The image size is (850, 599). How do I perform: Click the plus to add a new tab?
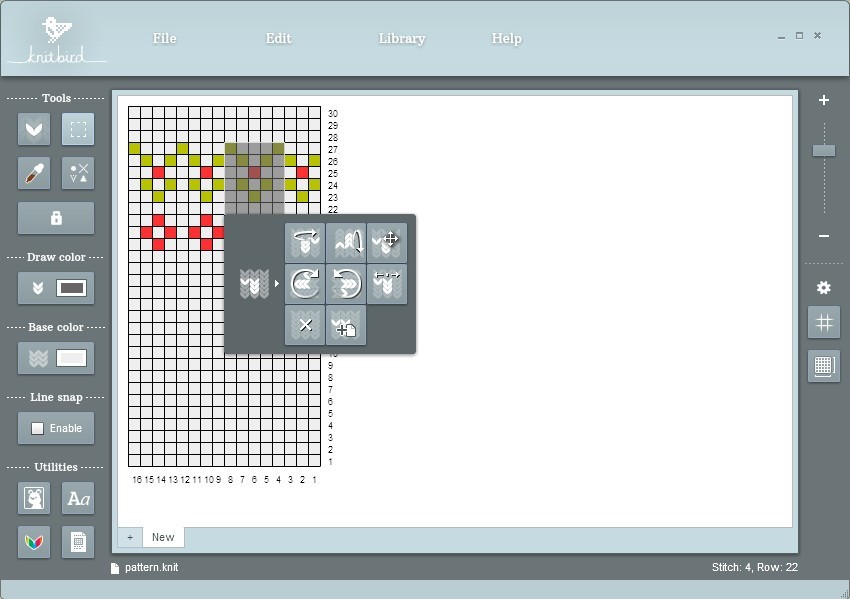click(x=129, y=537)
